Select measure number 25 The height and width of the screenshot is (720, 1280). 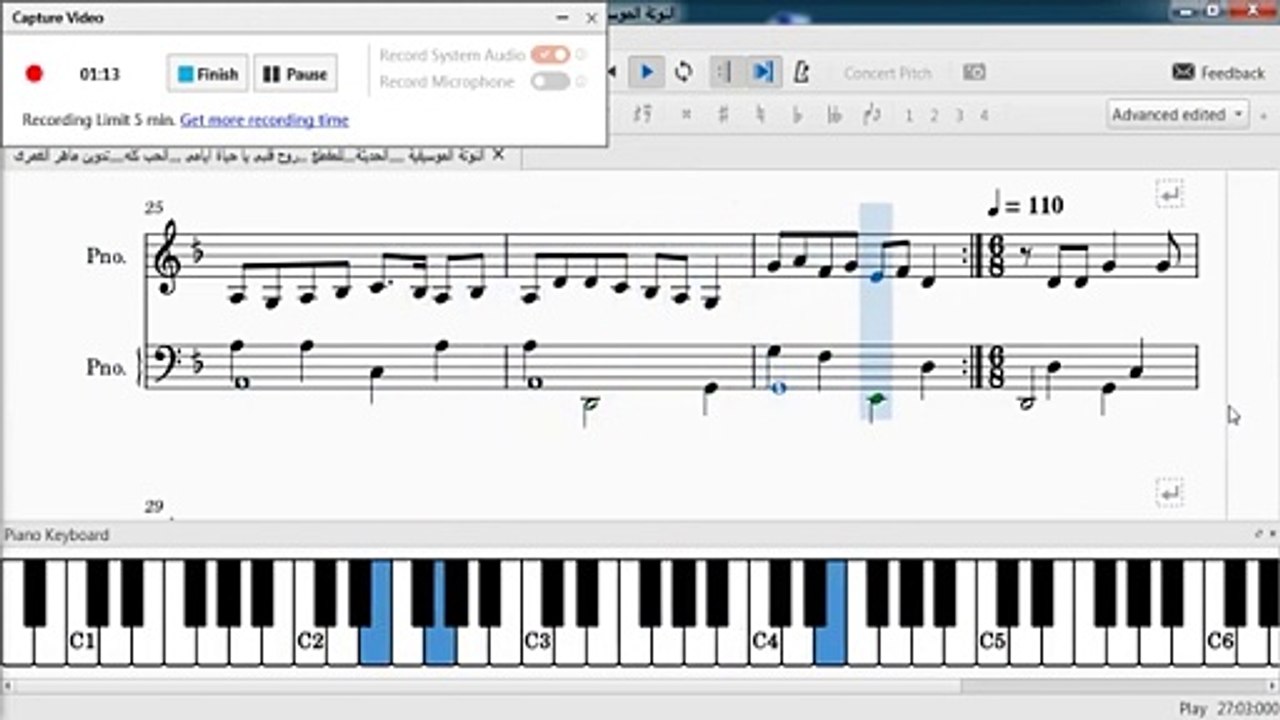tap(153, 208)
